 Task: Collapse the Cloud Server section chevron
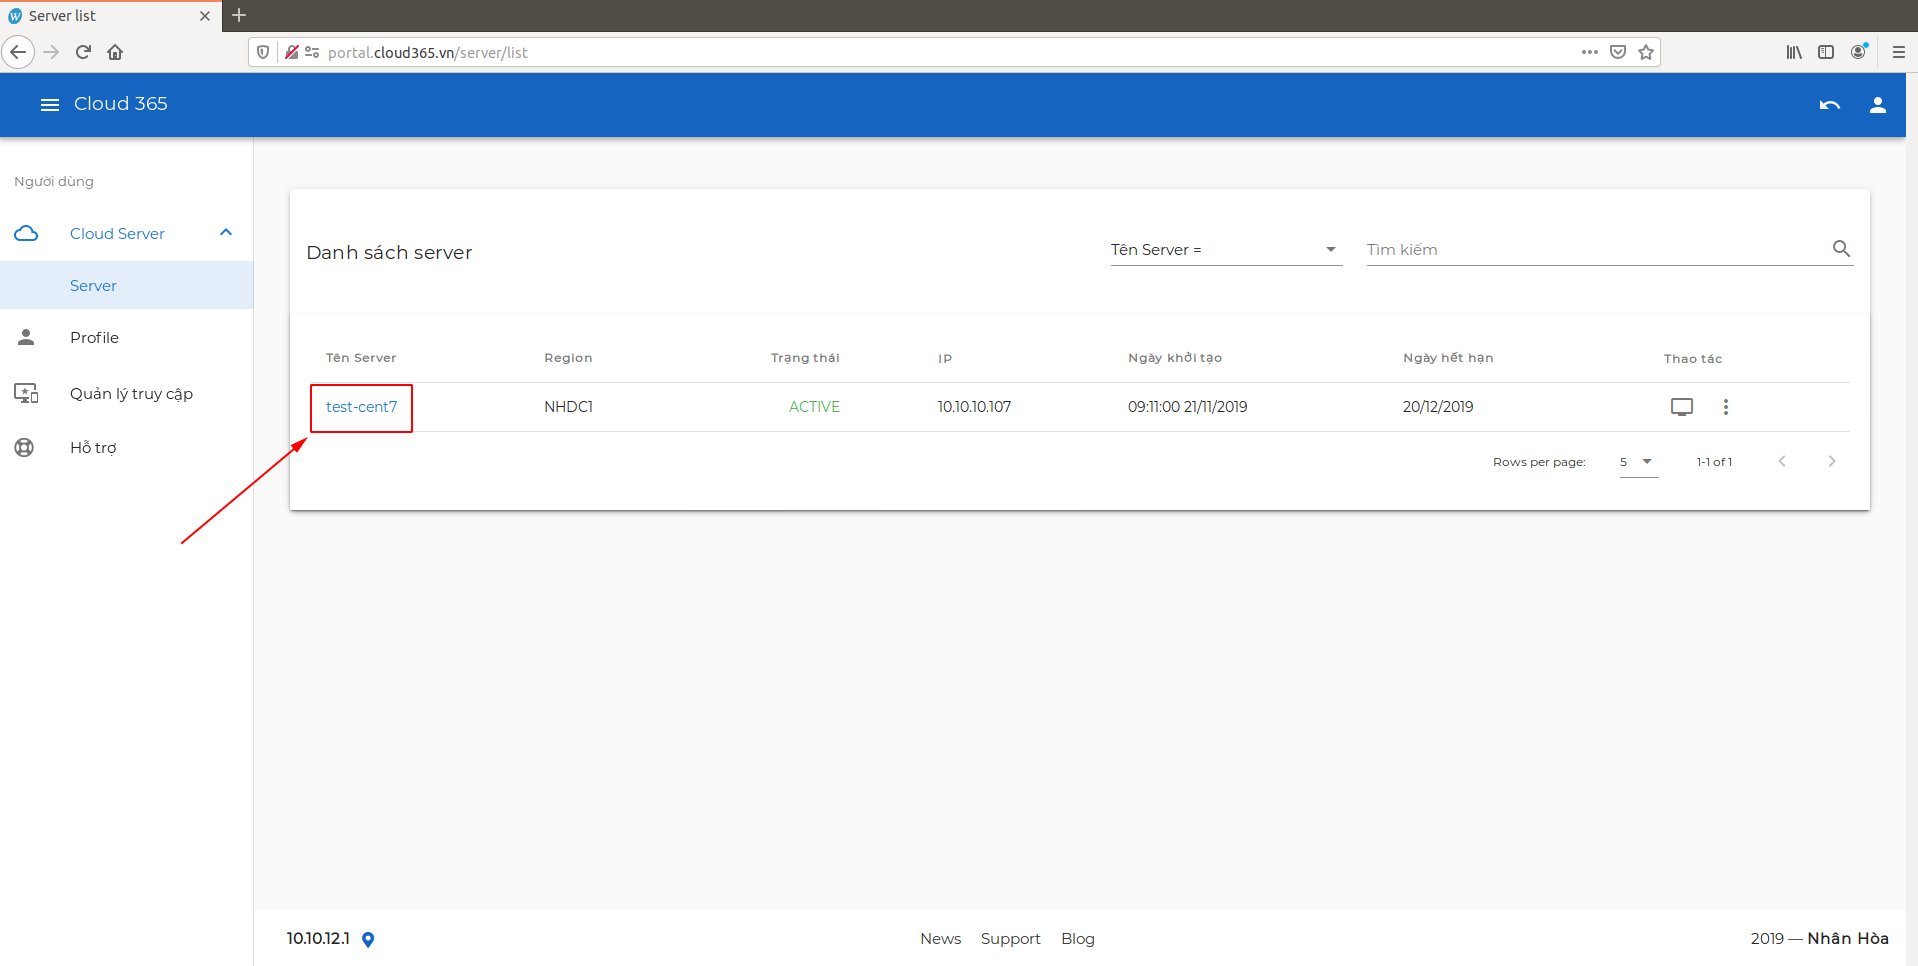pos(226,233)
